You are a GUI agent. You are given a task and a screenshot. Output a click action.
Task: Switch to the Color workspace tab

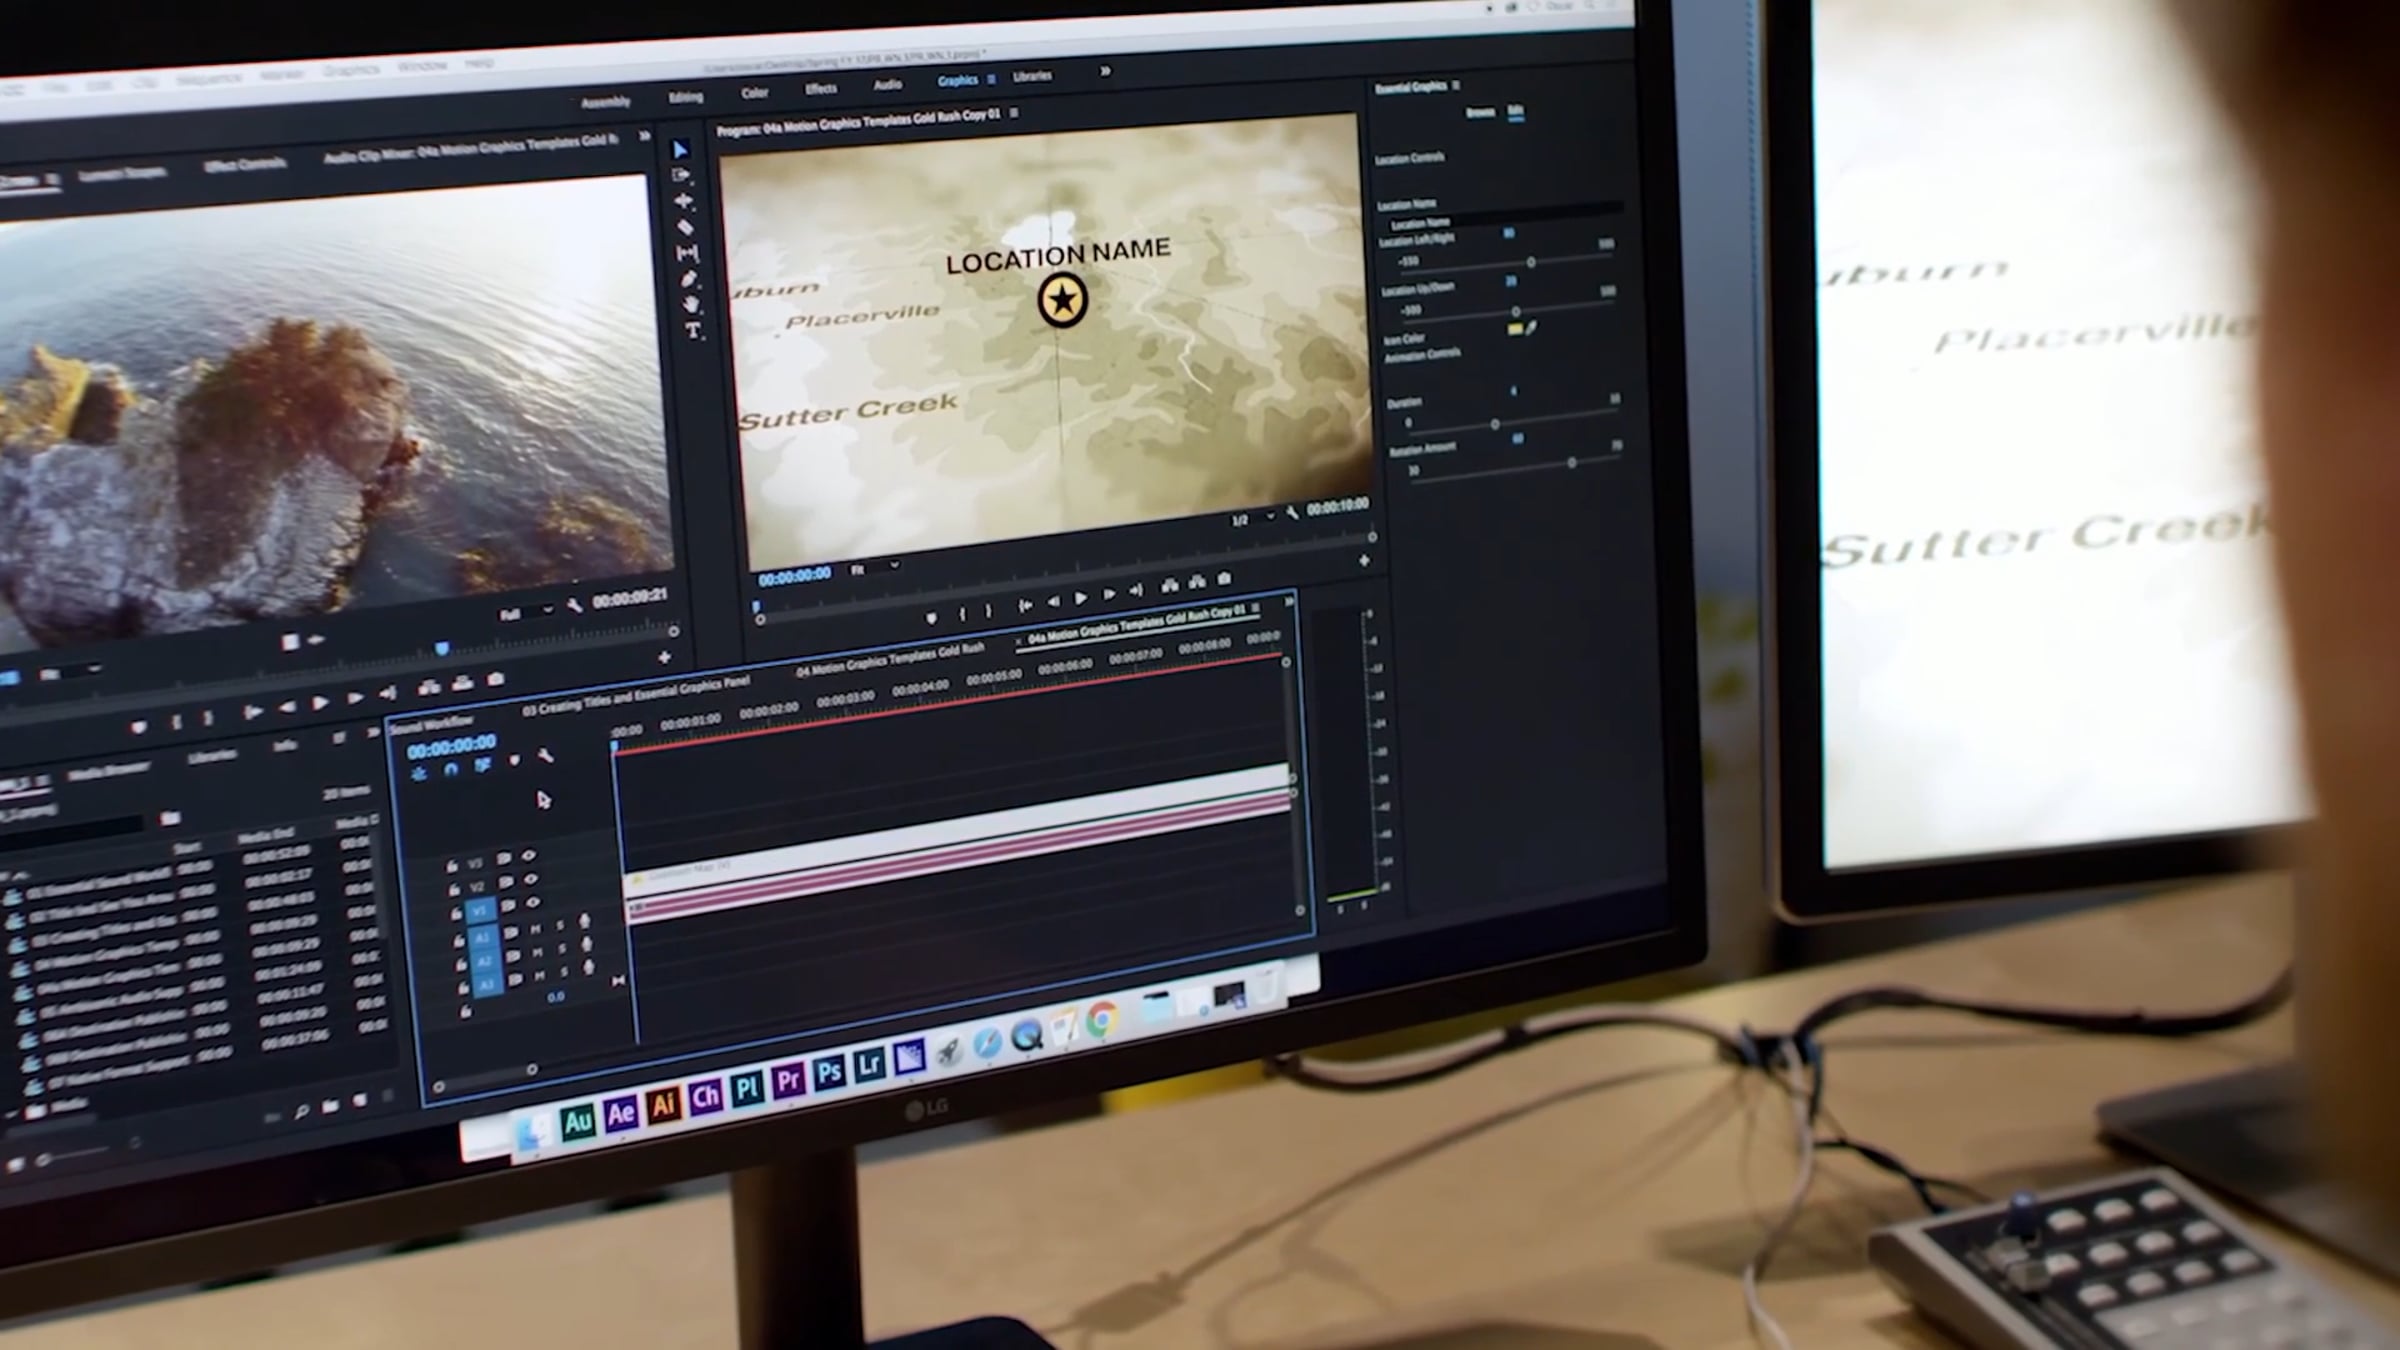[x=754, y=93]
